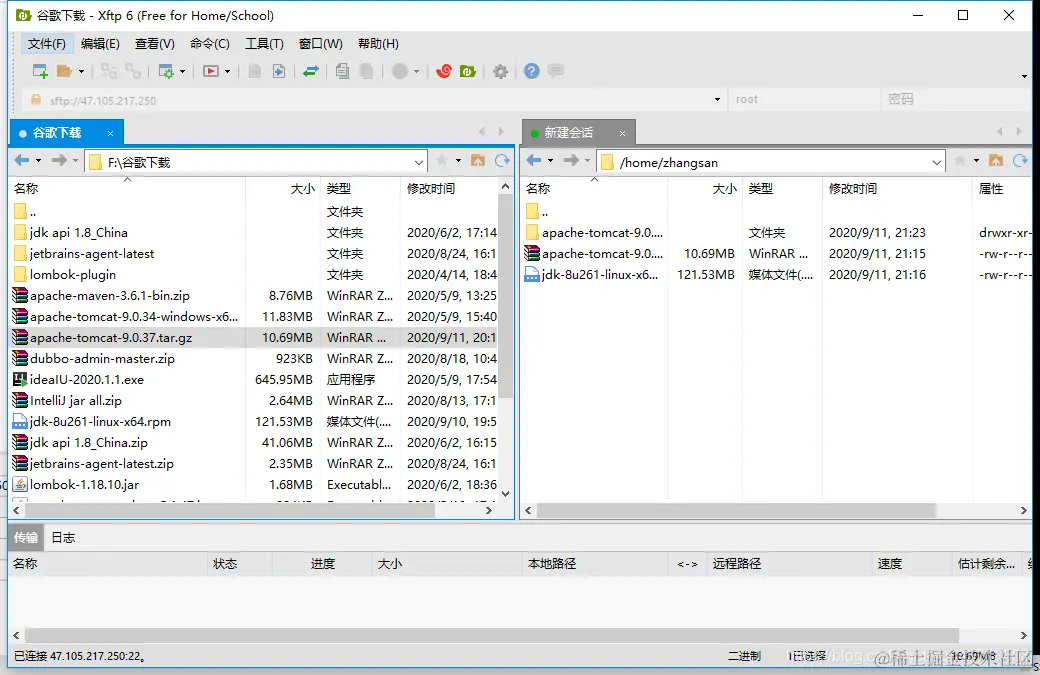Screen dimensions: 1040x675
Task: Open help via blue question icon
Action: tap(531, 71)
